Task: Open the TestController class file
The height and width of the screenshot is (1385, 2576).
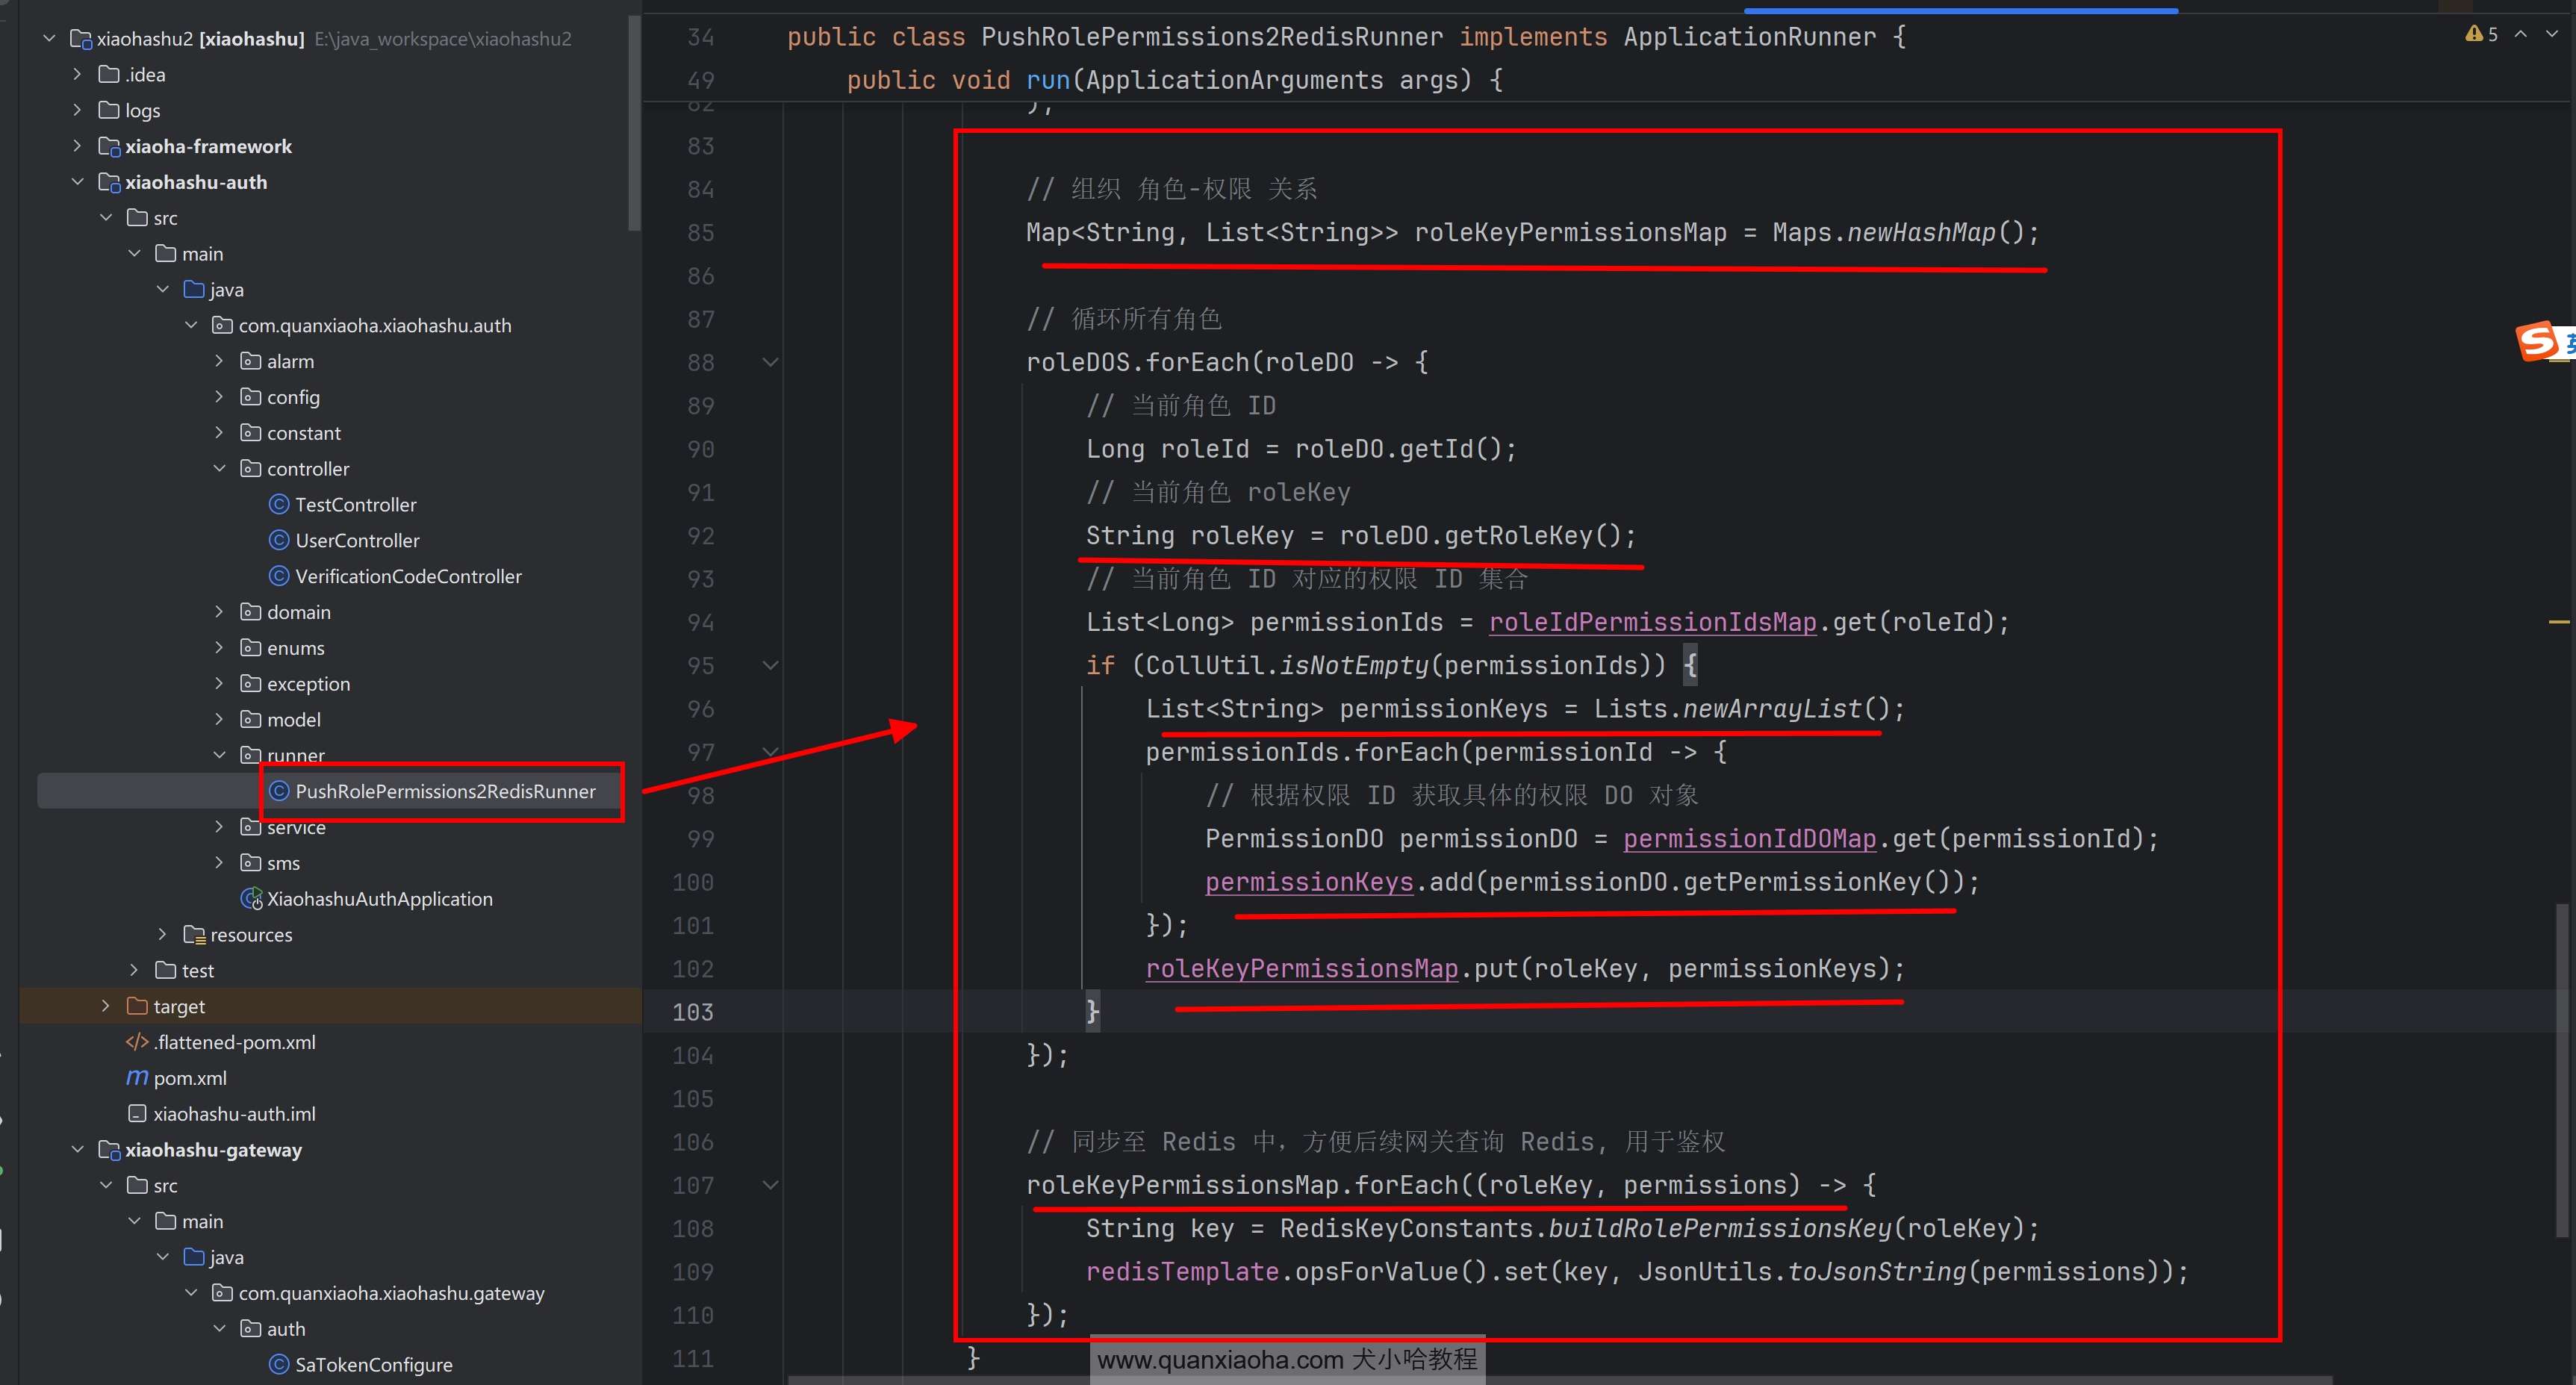Action: 355,504
